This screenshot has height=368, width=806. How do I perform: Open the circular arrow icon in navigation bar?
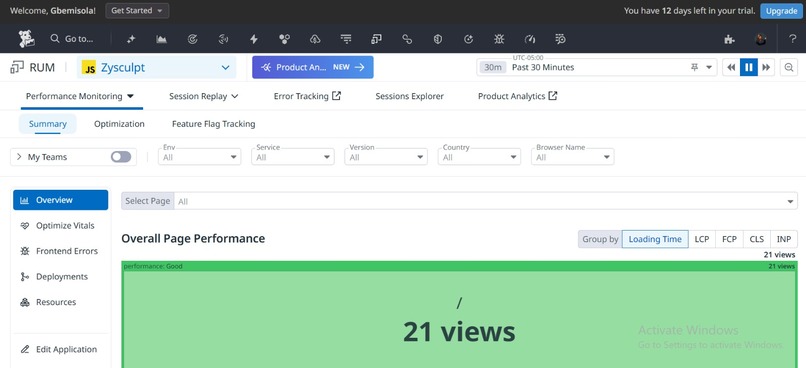point(468,39)
